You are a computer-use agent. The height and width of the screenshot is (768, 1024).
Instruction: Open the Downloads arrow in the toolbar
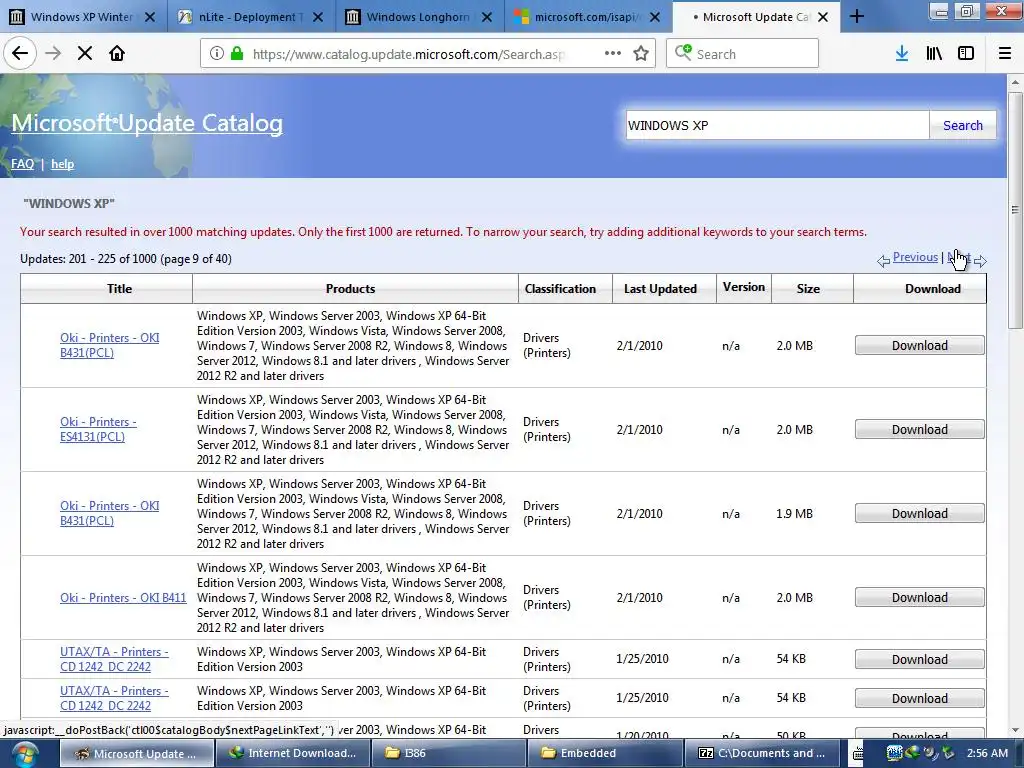[x=902, y=54]
